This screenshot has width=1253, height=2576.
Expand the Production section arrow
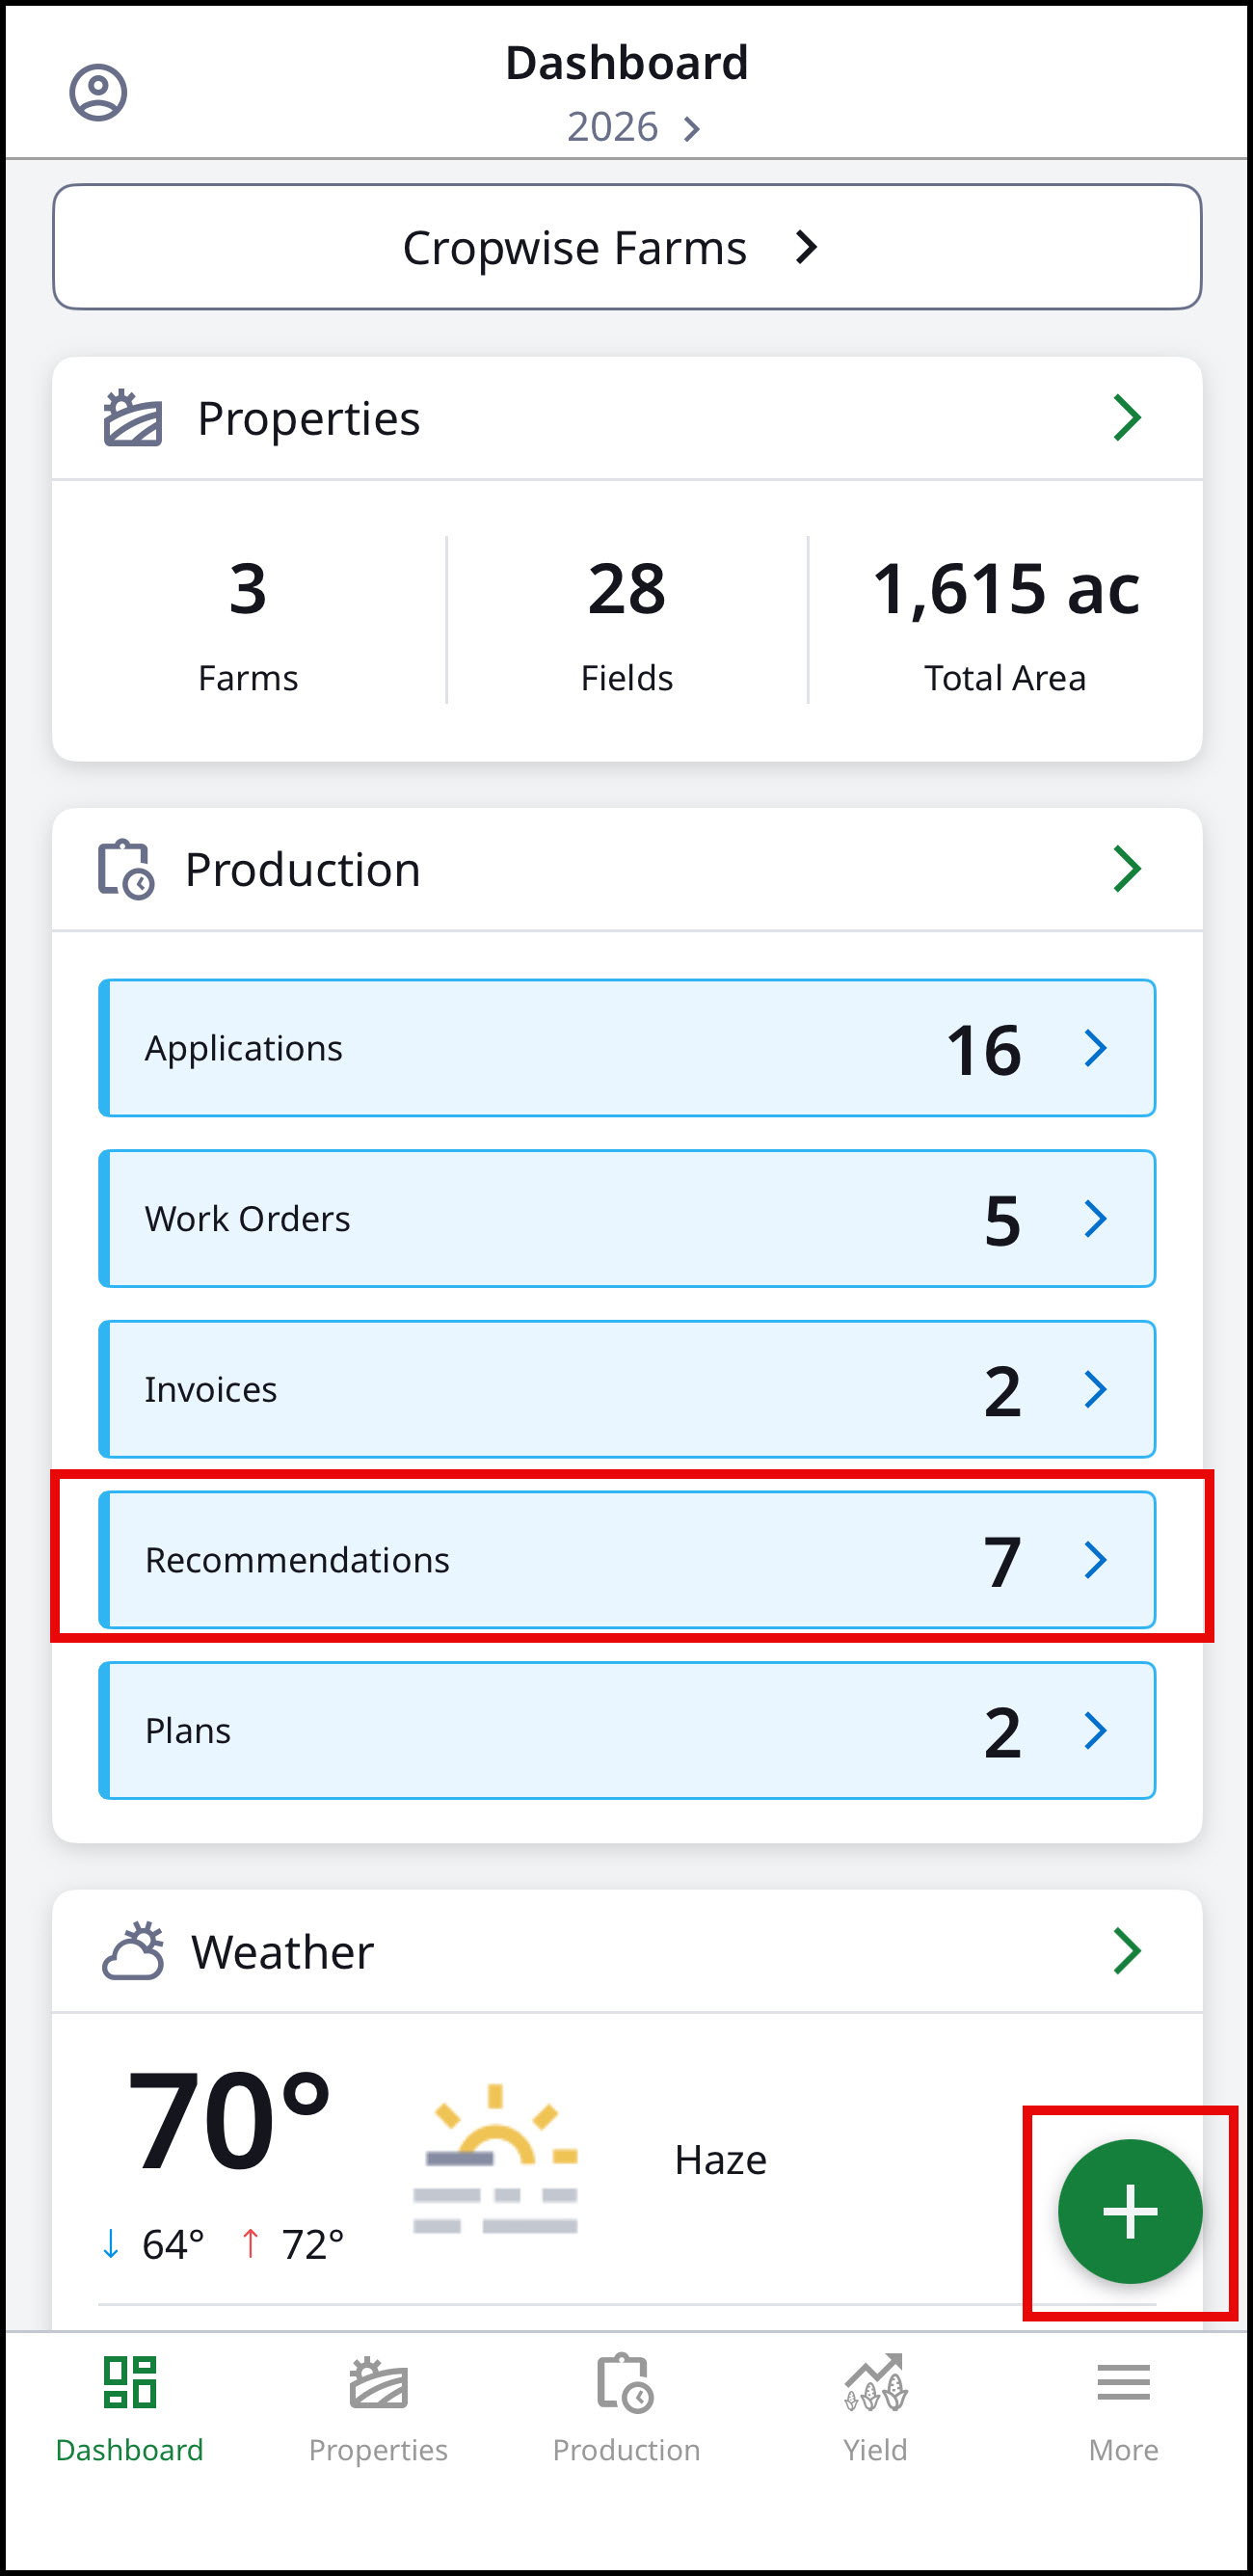click(1127, 869)
